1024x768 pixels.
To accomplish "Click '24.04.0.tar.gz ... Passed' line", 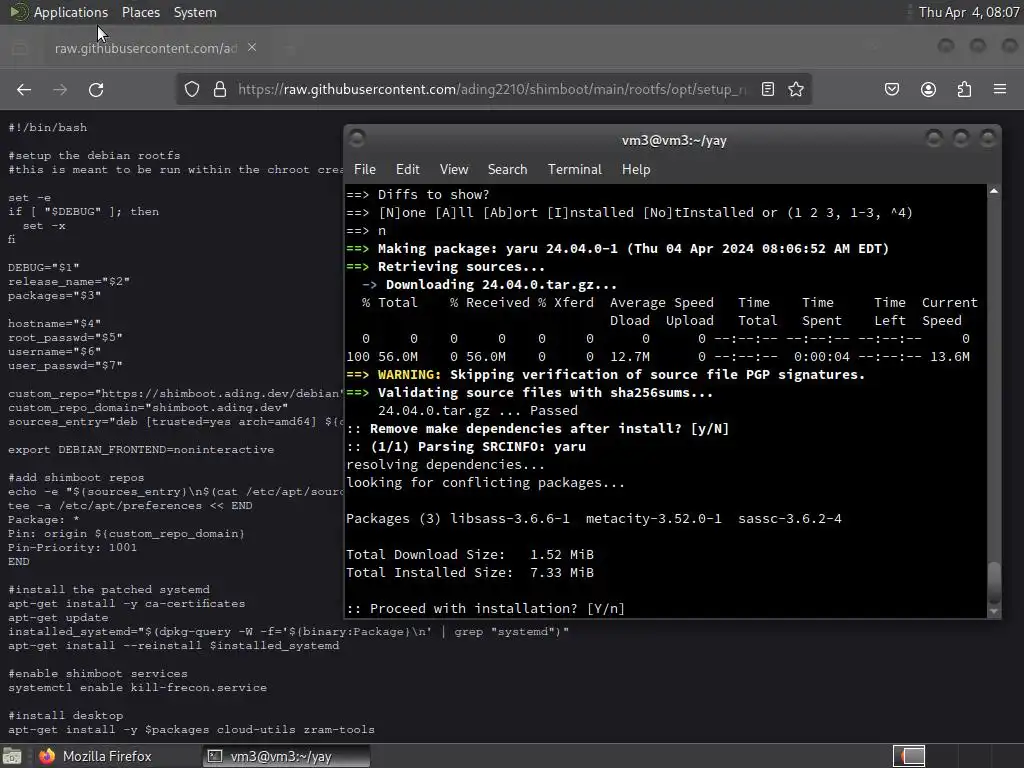I will (x=478, y=411).
